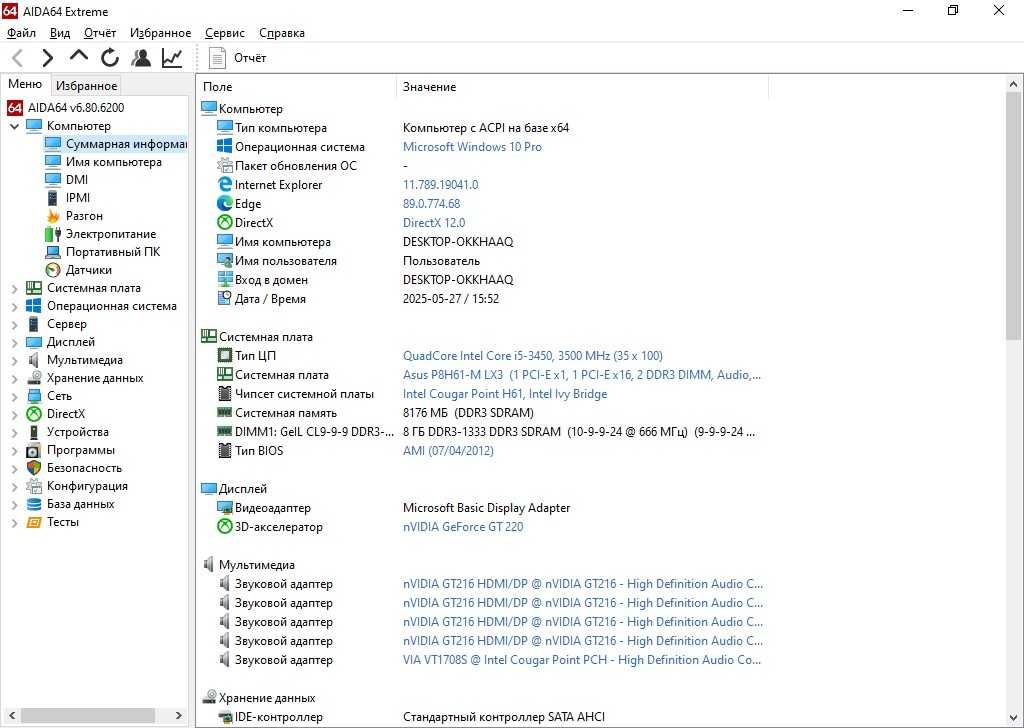Viewport: 1024px width, 728px height.
Task: Open Электропитание power icon in tree
Action: [x=53, y=234]
